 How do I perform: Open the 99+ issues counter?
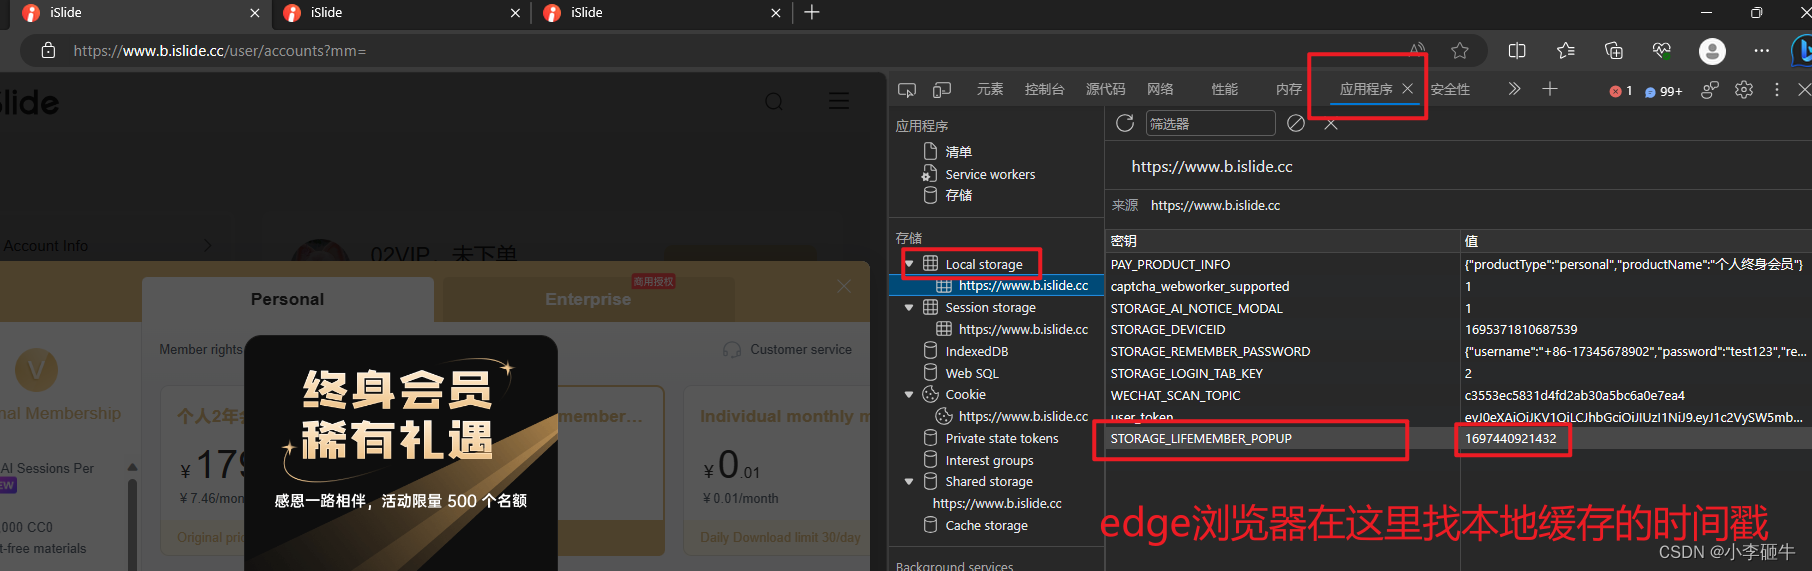1664,91
